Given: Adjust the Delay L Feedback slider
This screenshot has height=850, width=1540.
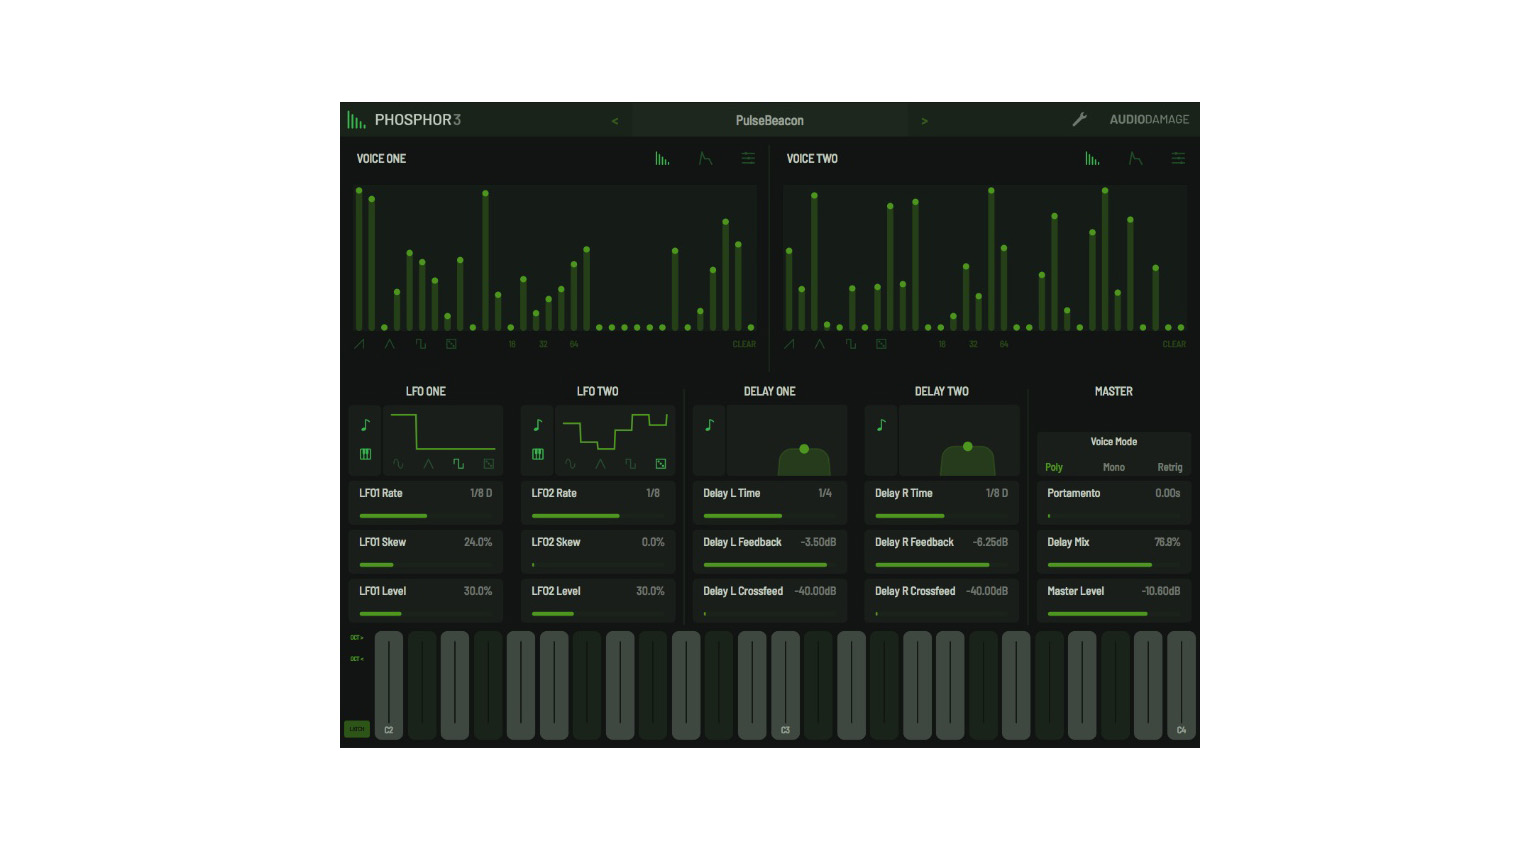Looking at the screenshot, I should pos(770,565).
